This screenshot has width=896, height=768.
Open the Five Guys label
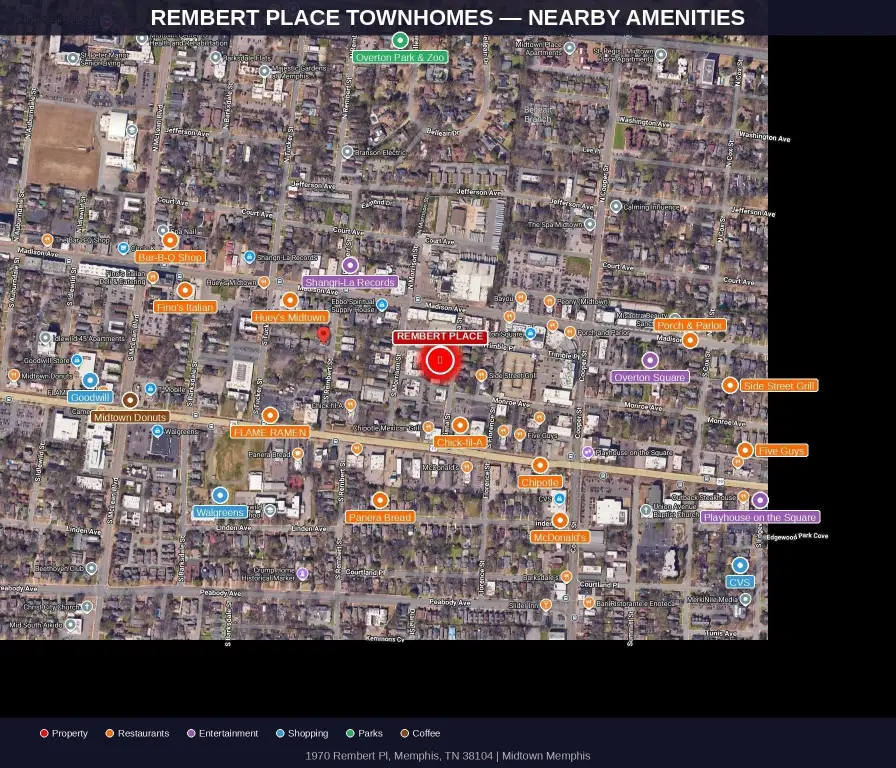(781, 451)
